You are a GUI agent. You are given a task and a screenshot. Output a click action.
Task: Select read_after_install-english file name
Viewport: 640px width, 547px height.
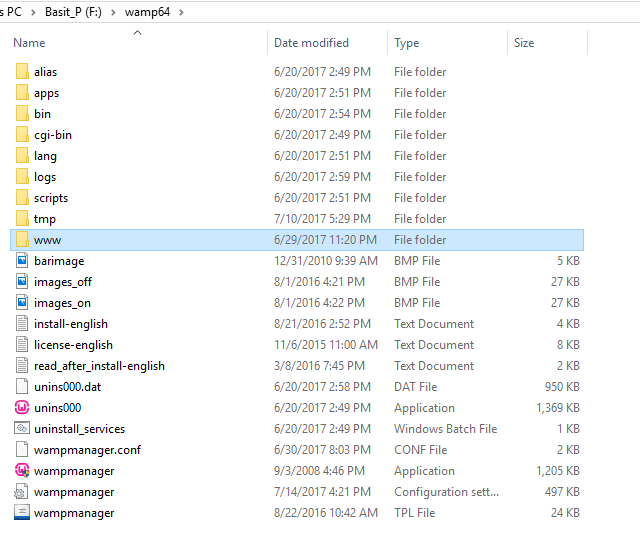tap(99, 366)
